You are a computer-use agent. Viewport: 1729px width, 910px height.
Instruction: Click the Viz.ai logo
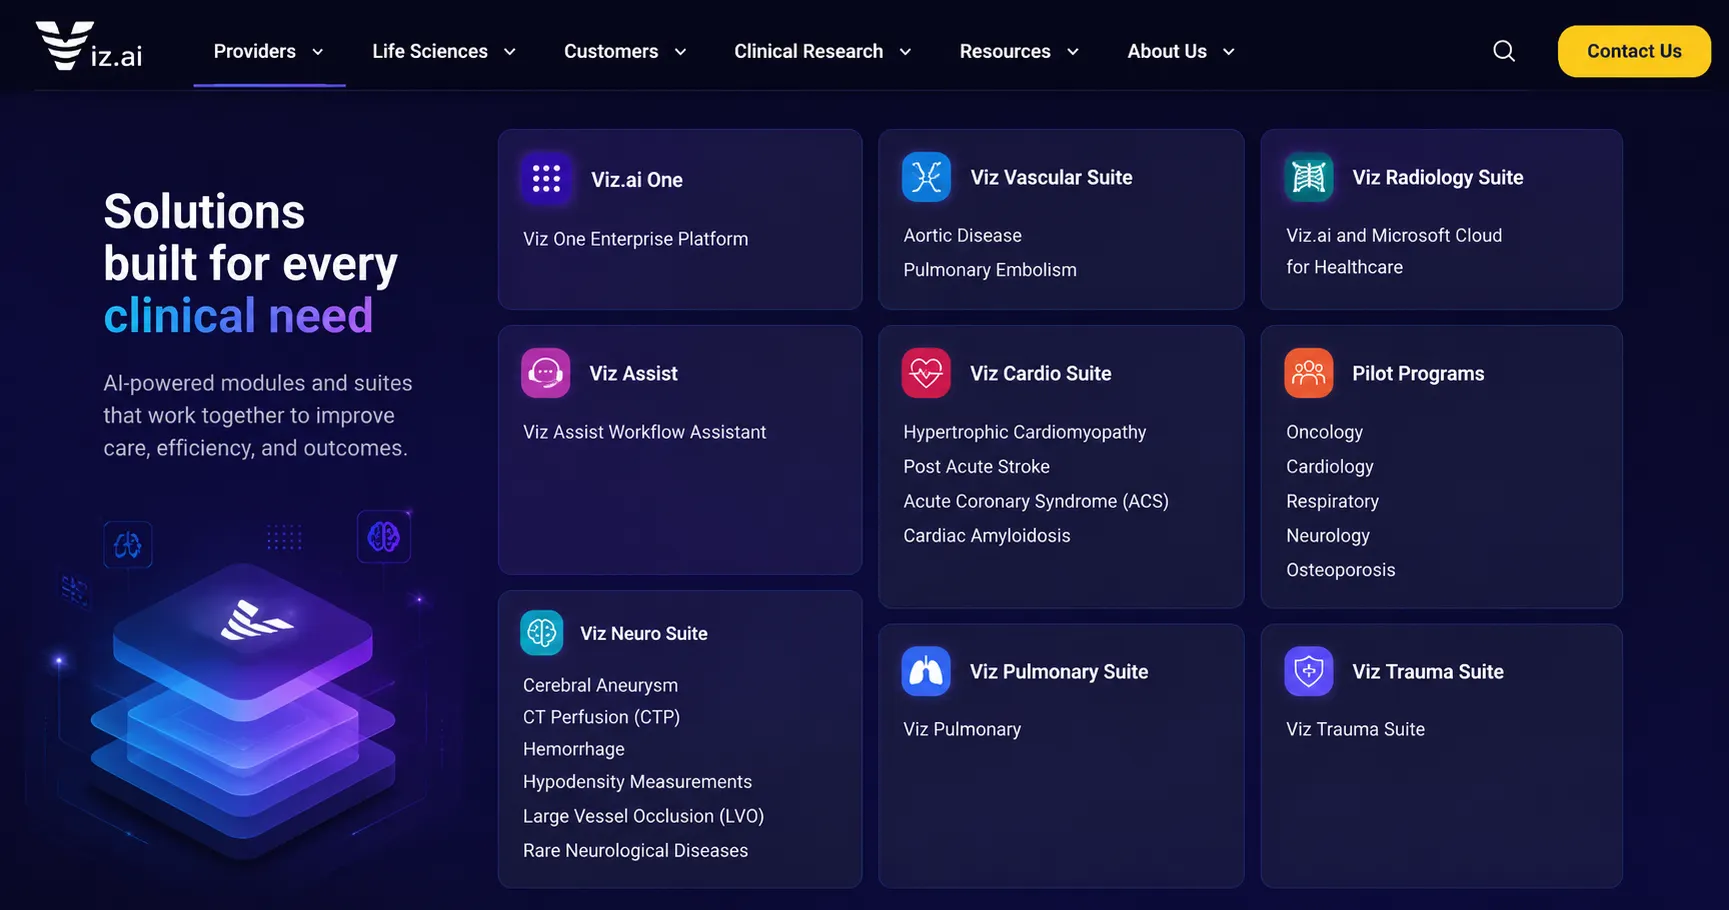89,47
